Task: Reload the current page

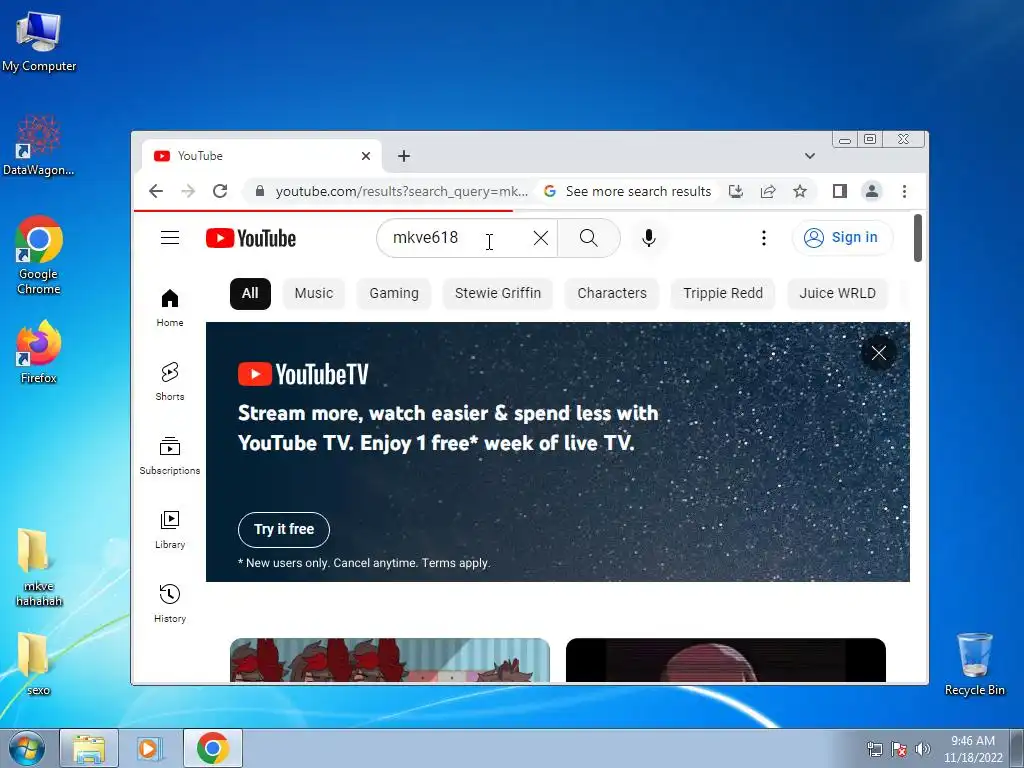Action: (x=220, y=191)
